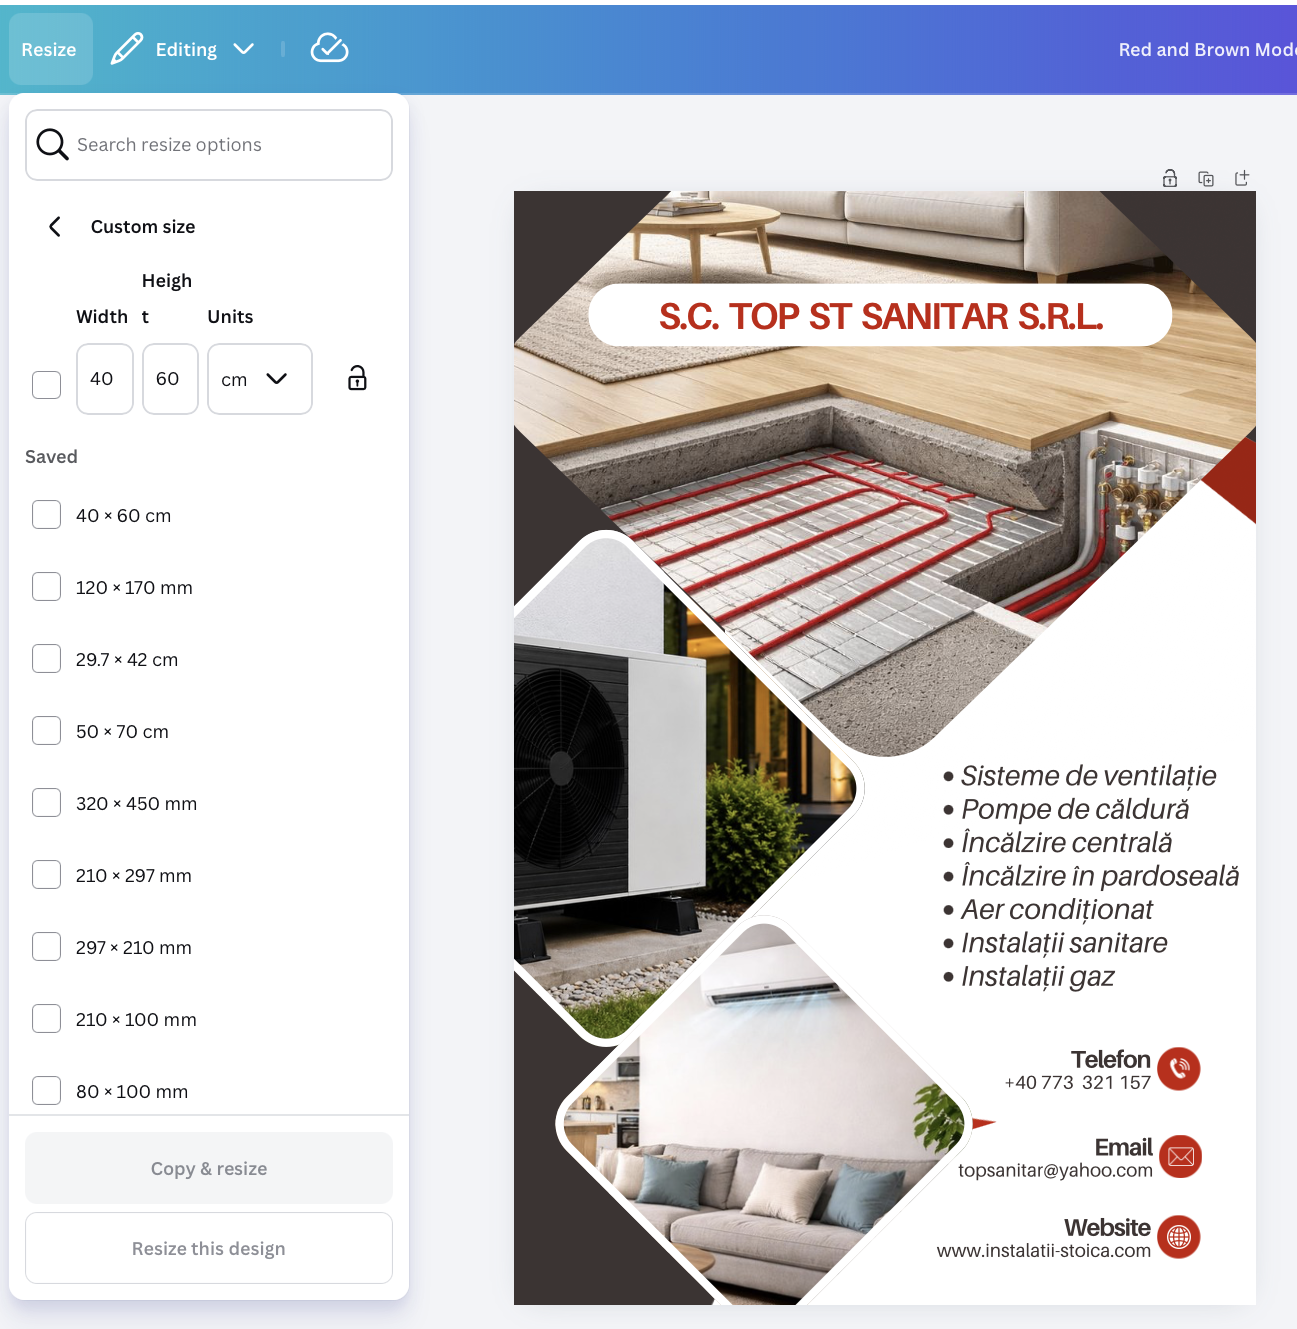
Task: Click the Search resize options field
Action: pos(209,145)
